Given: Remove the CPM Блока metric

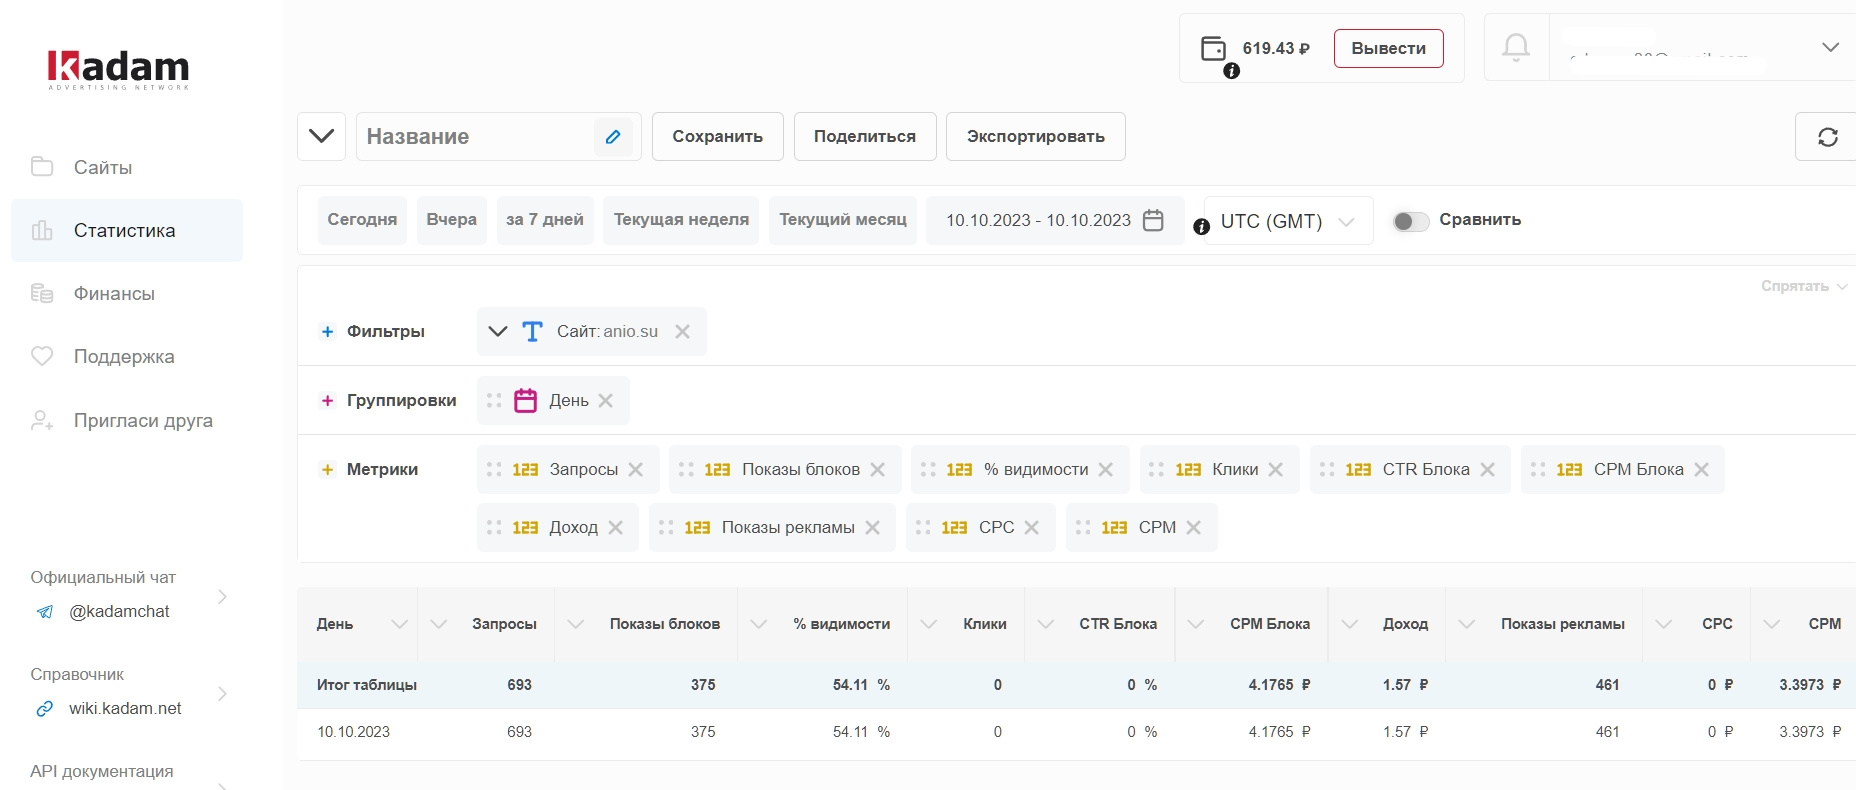Looking at the screenshot, I should pos(1702,469).
